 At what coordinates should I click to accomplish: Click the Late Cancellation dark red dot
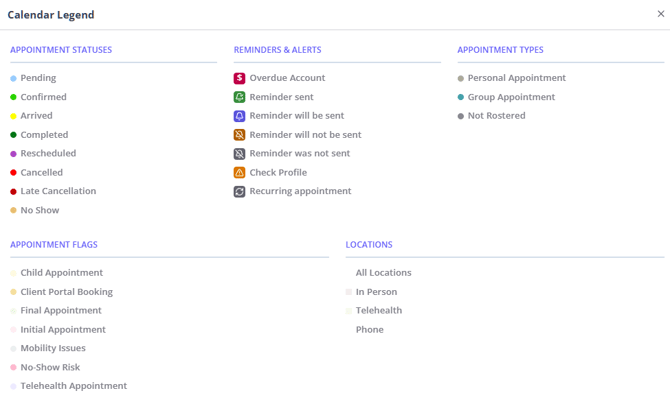pyautogui.click(x=13, y=191)
